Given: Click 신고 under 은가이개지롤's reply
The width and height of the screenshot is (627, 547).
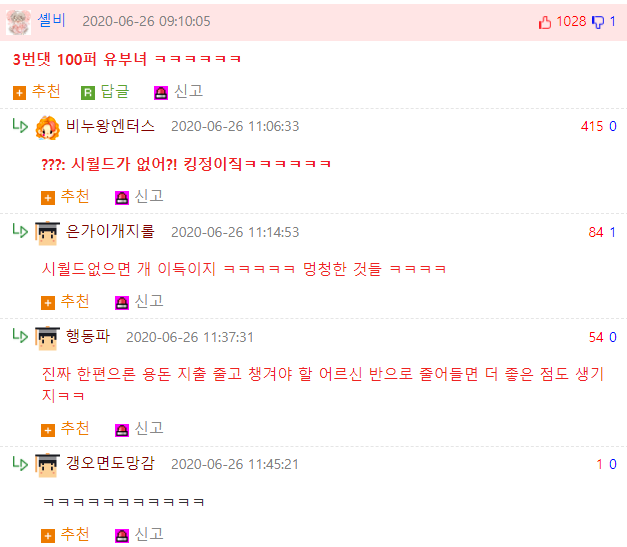Looking at the screenshot, I should [140, 302].
